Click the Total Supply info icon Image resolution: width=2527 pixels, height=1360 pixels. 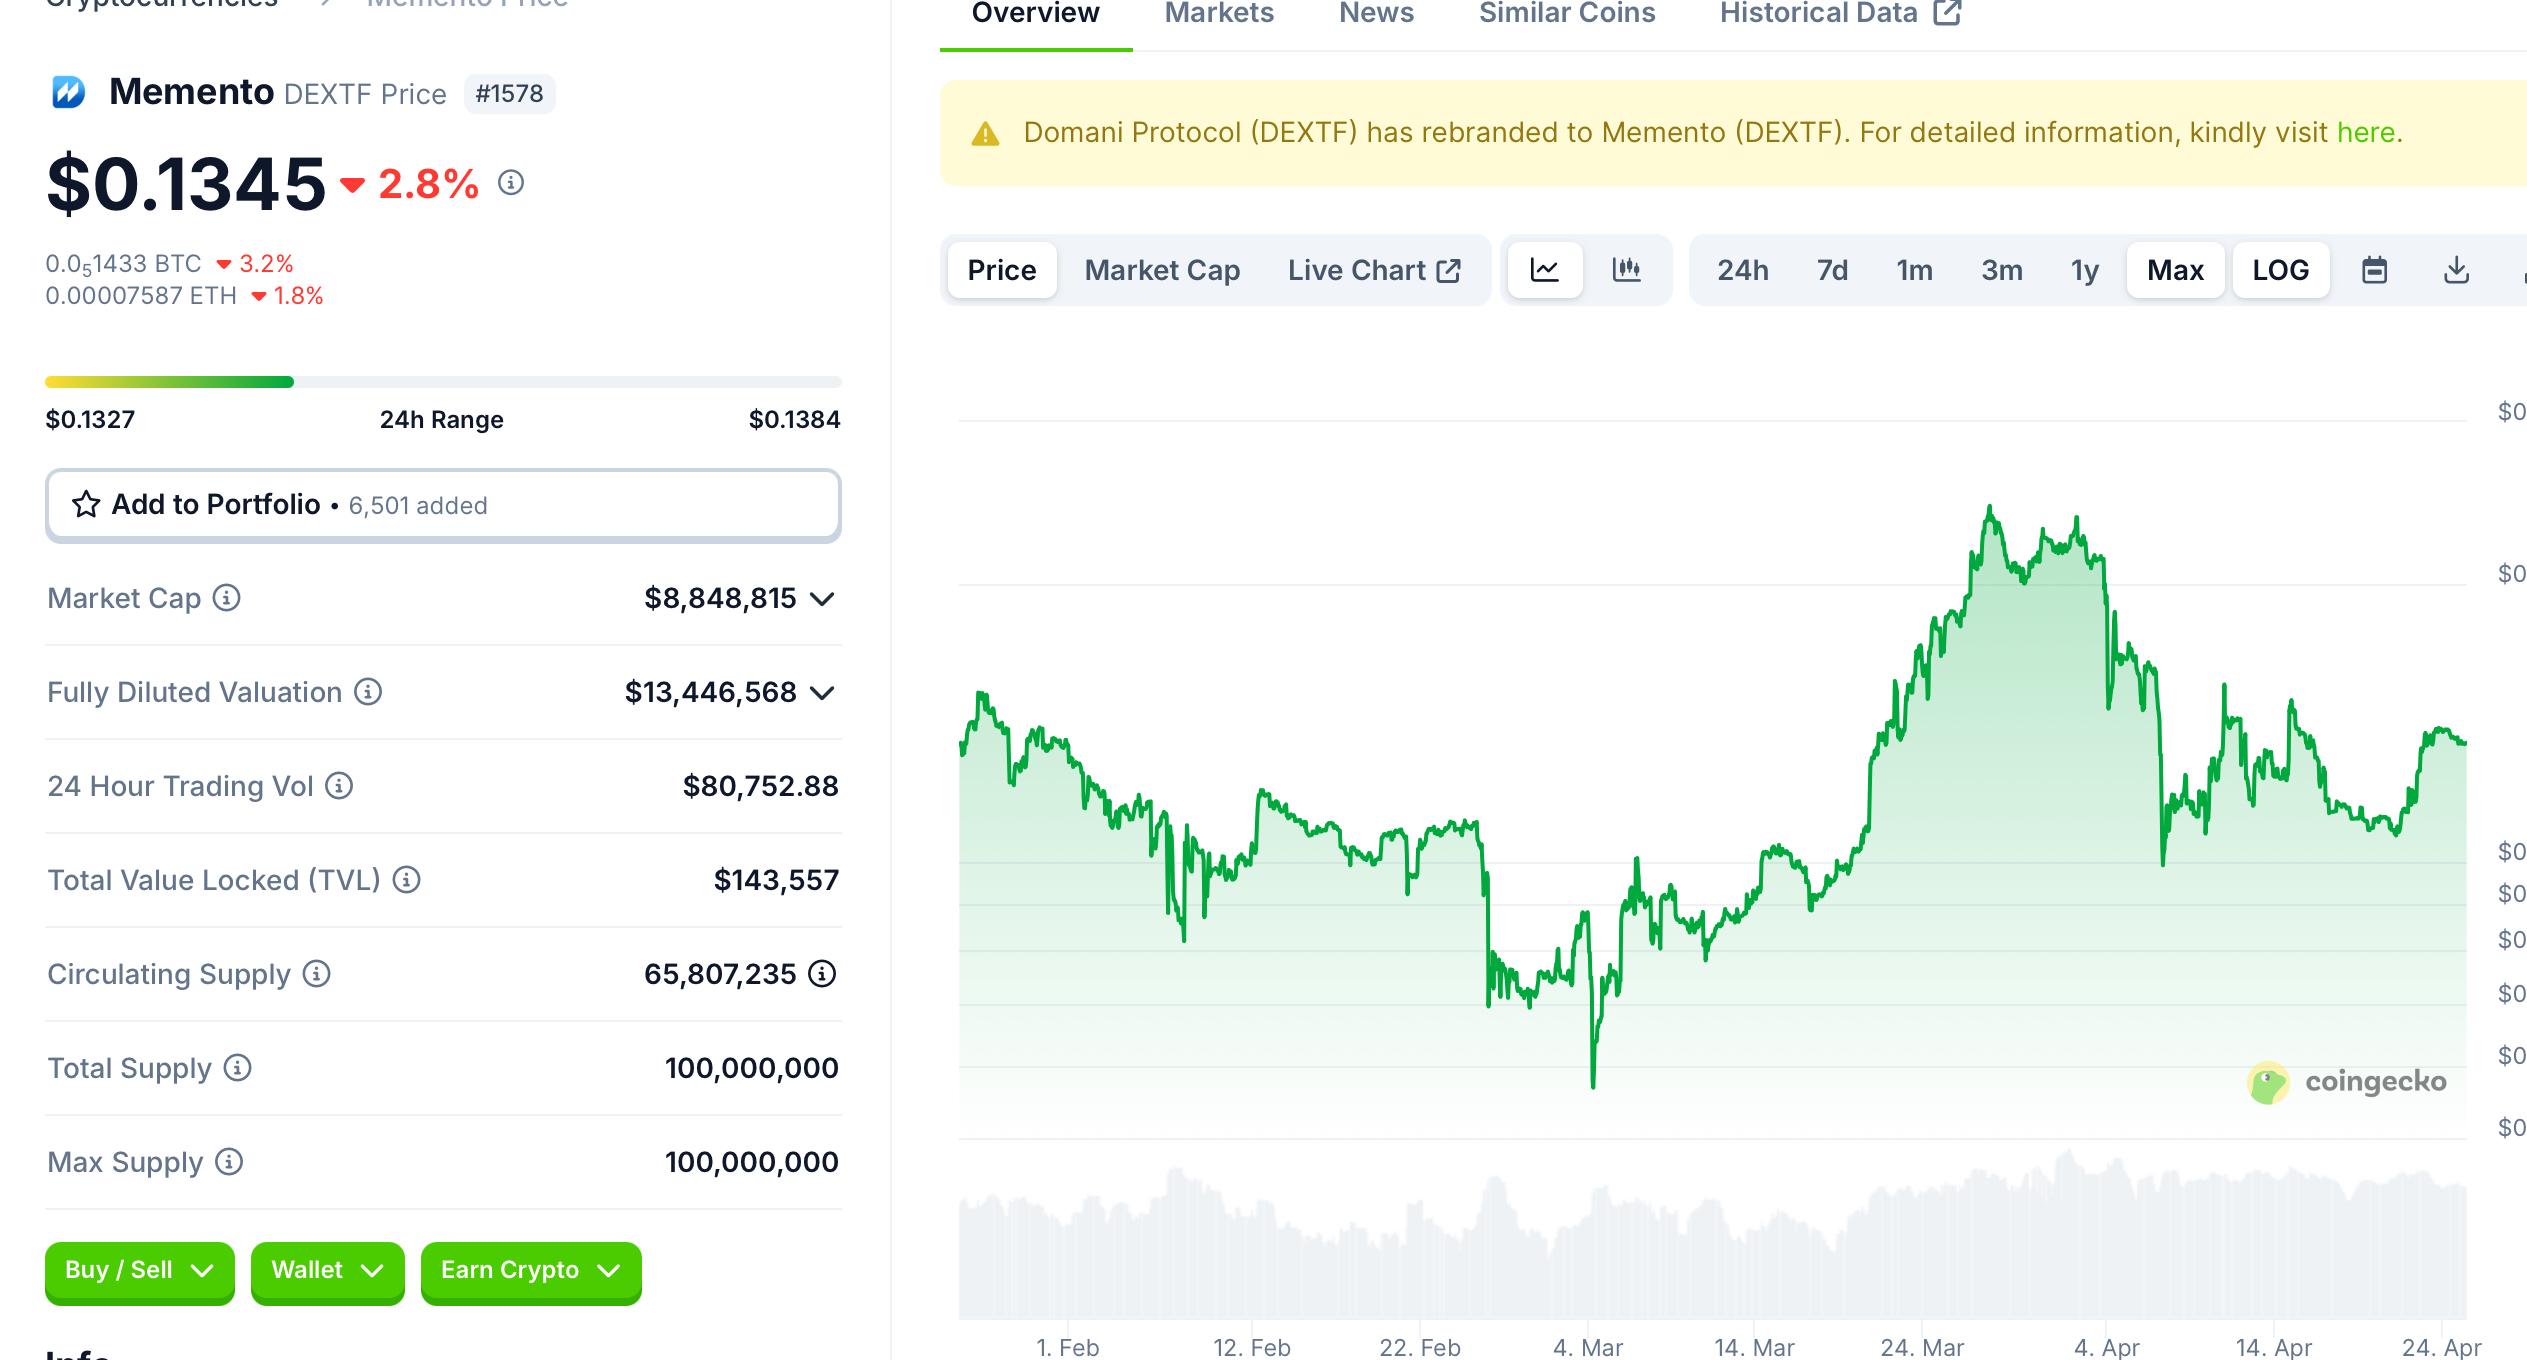(237, 1068)
